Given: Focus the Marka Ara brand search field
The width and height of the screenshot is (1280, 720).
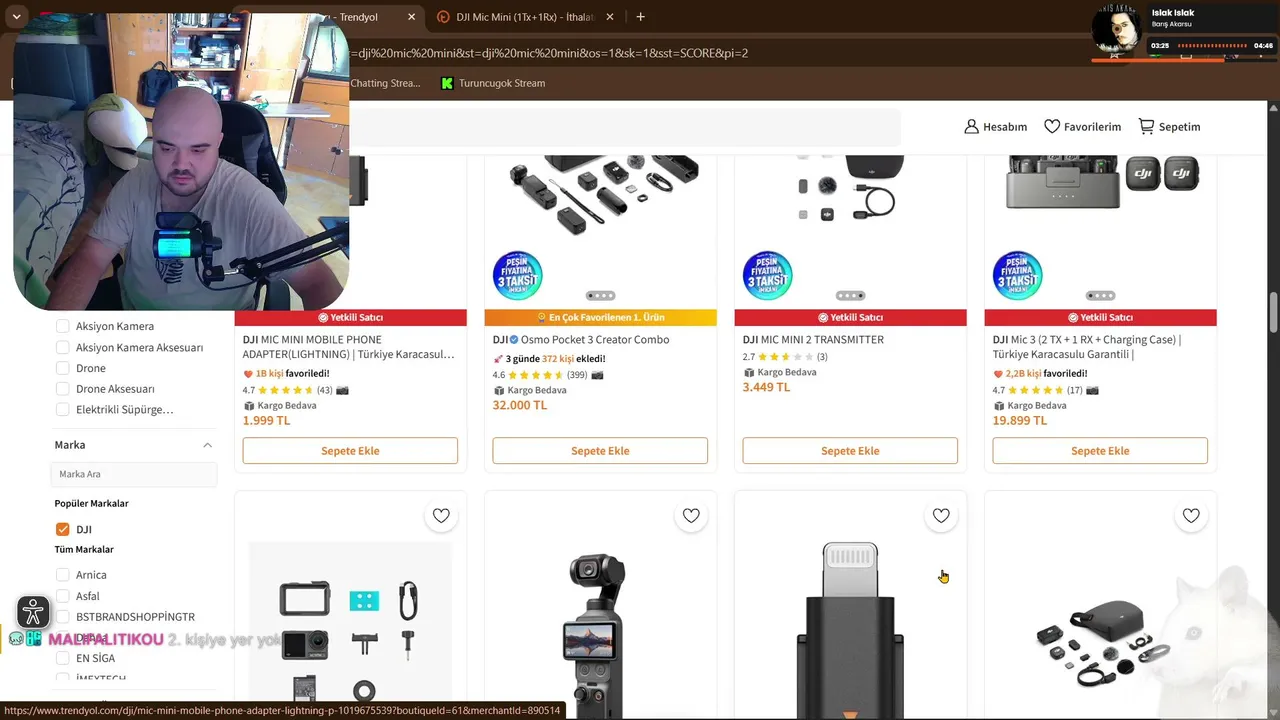Looking at the screenshot, I should point(134,474).
